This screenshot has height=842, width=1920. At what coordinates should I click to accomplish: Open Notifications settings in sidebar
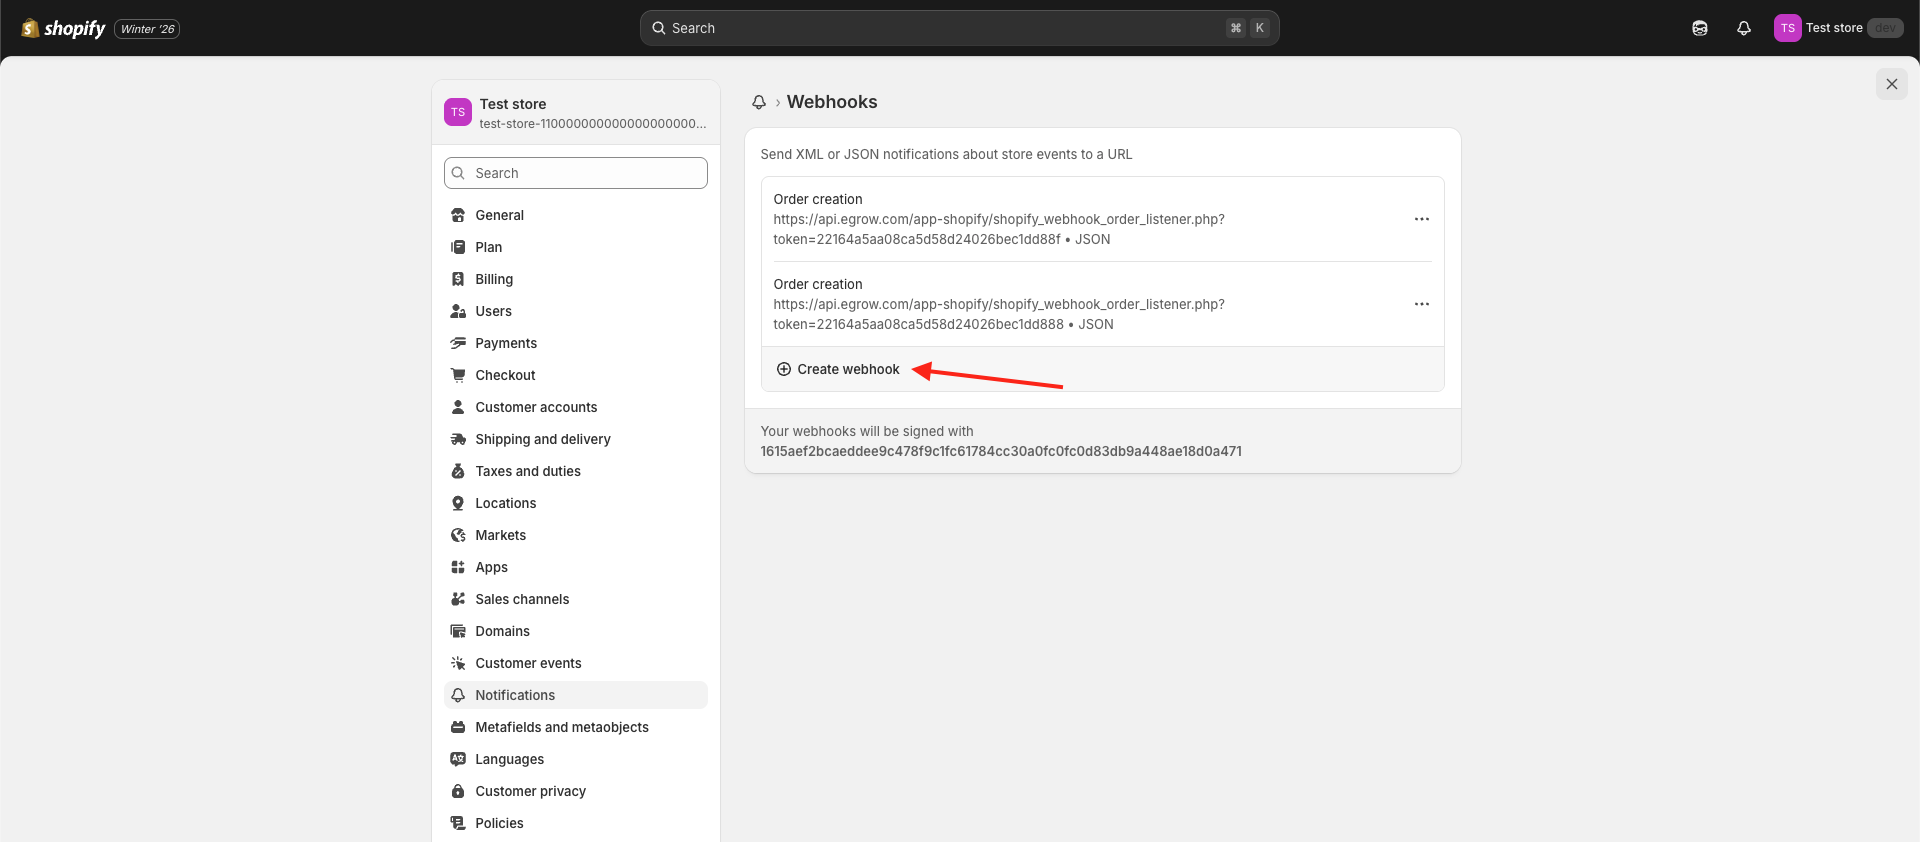click(x=515, y=695)
